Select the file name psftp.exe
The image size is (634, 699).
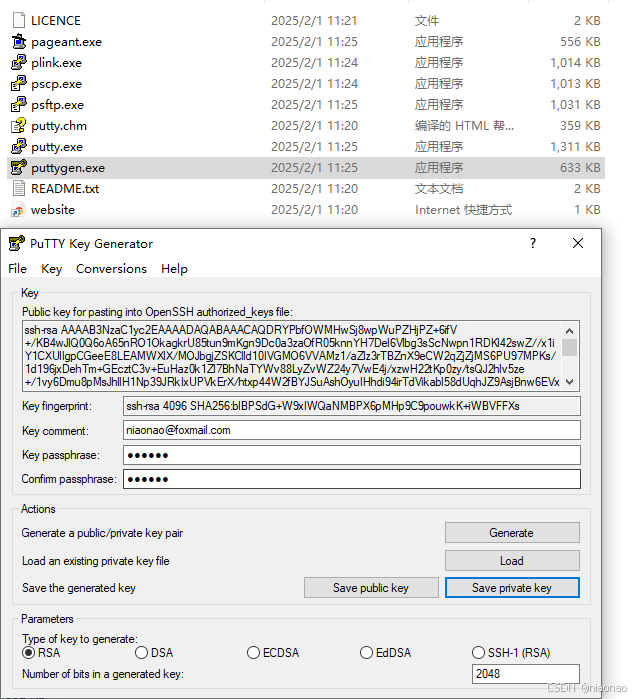[58, 105]
